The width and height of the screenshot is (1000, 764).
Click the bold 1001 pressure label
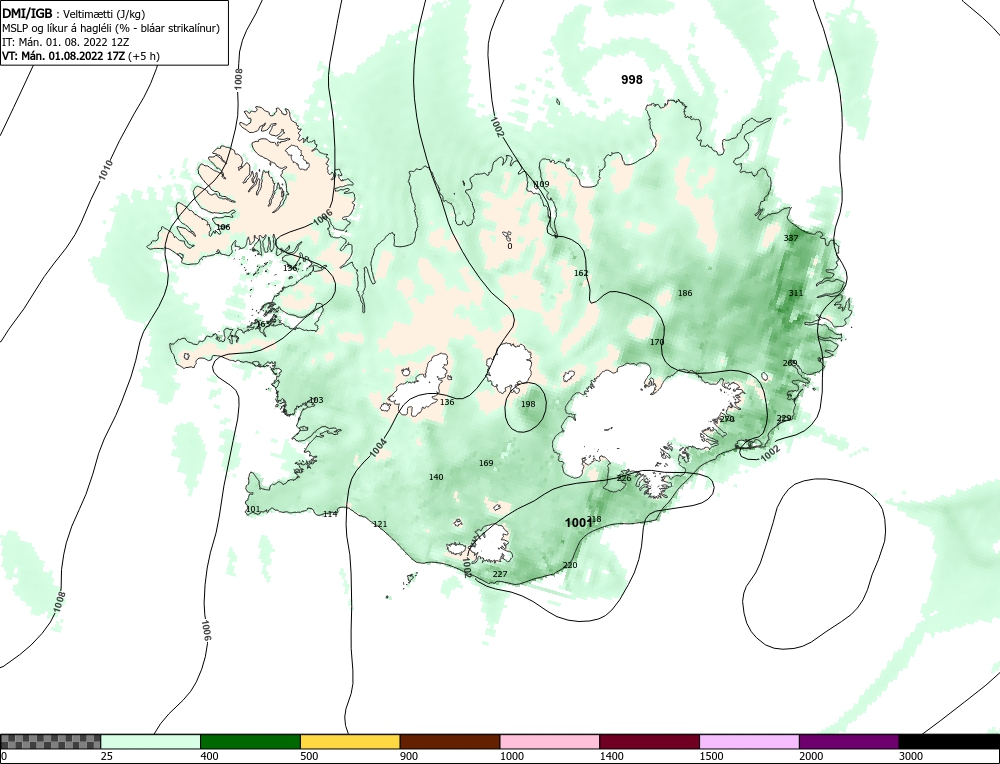[x=578, y=523]
